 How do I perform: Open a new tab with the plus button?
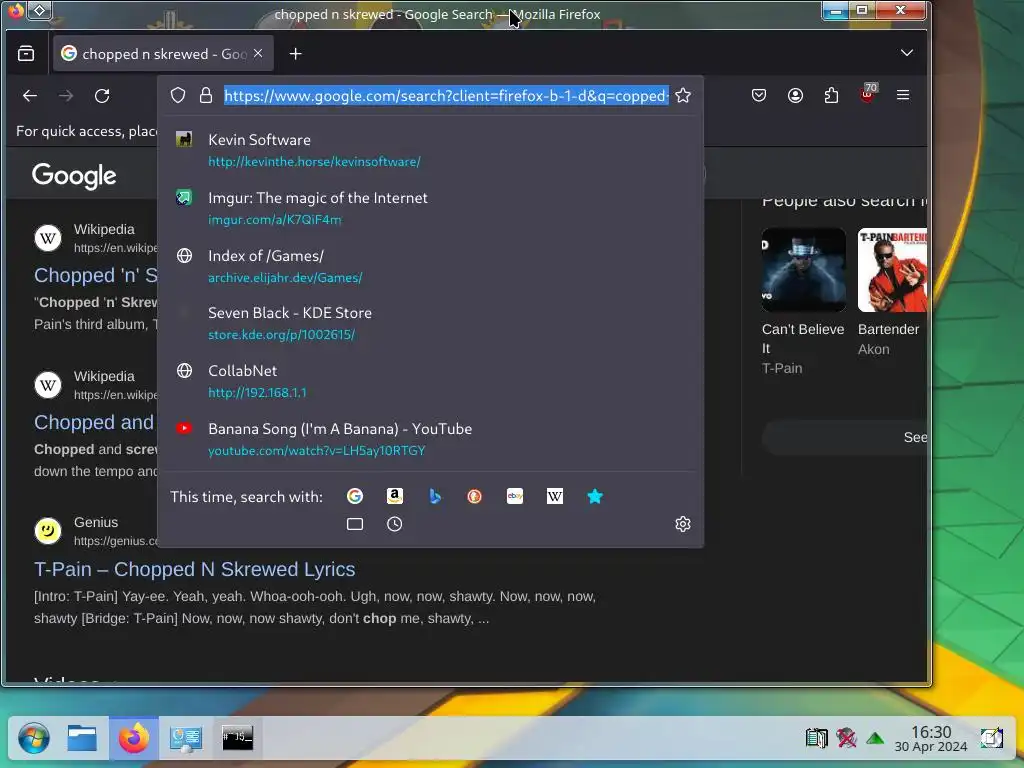coord(296,54)
